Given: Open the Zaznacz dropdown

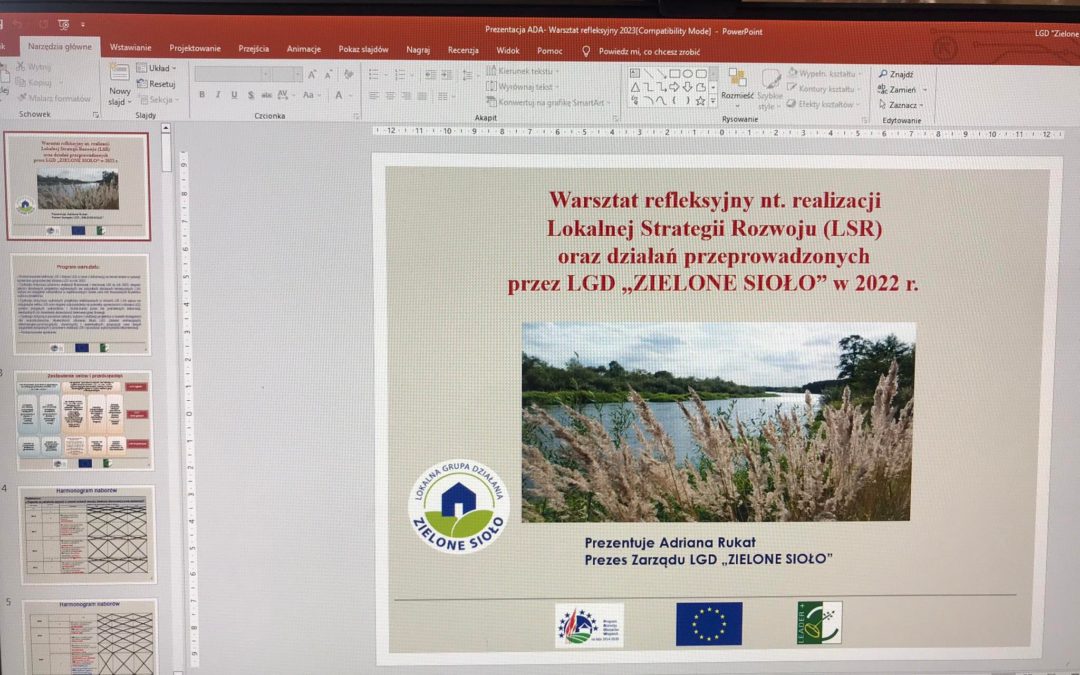Looking at the screenshot, I should tap(902, 105).
